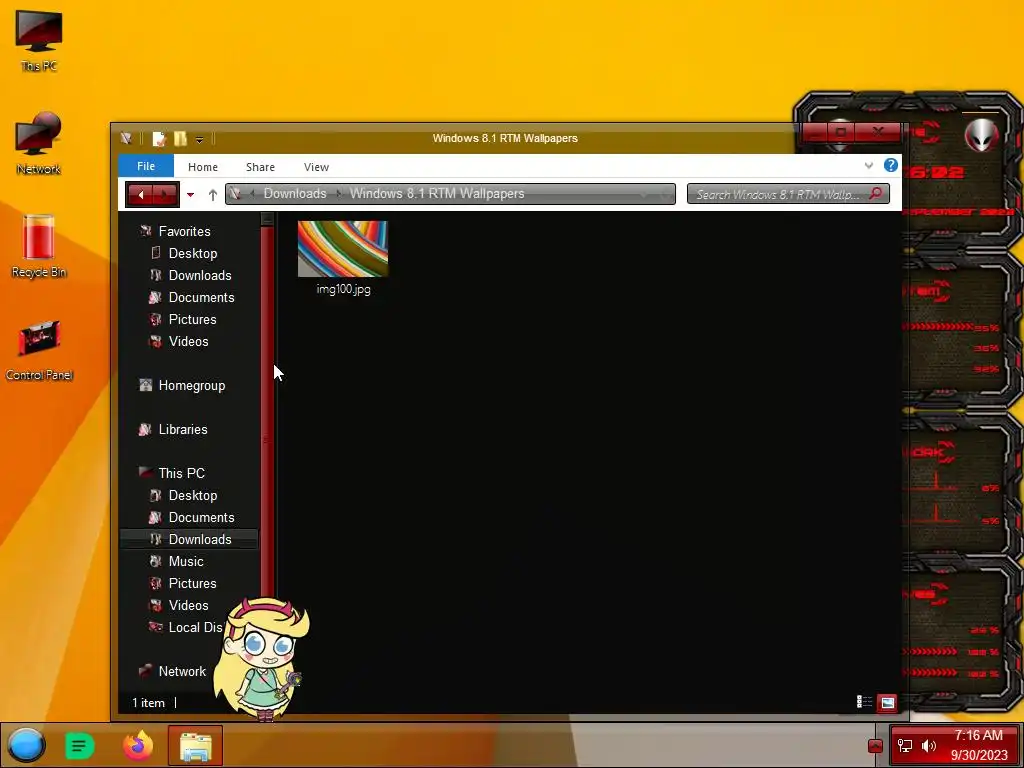Click the New folder icon in title bar
Viewport: 1024px width, 768px height.
(180, 138)
